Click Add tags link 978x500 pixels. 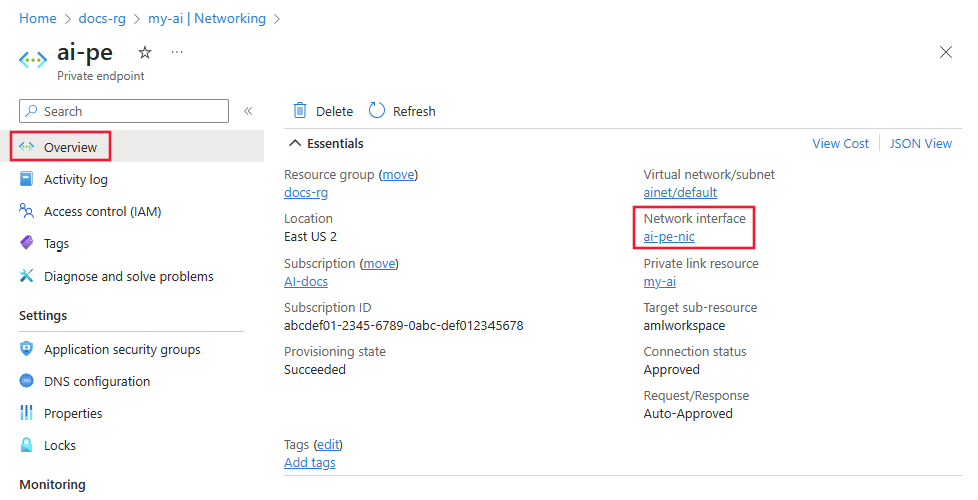pos(309,463)
